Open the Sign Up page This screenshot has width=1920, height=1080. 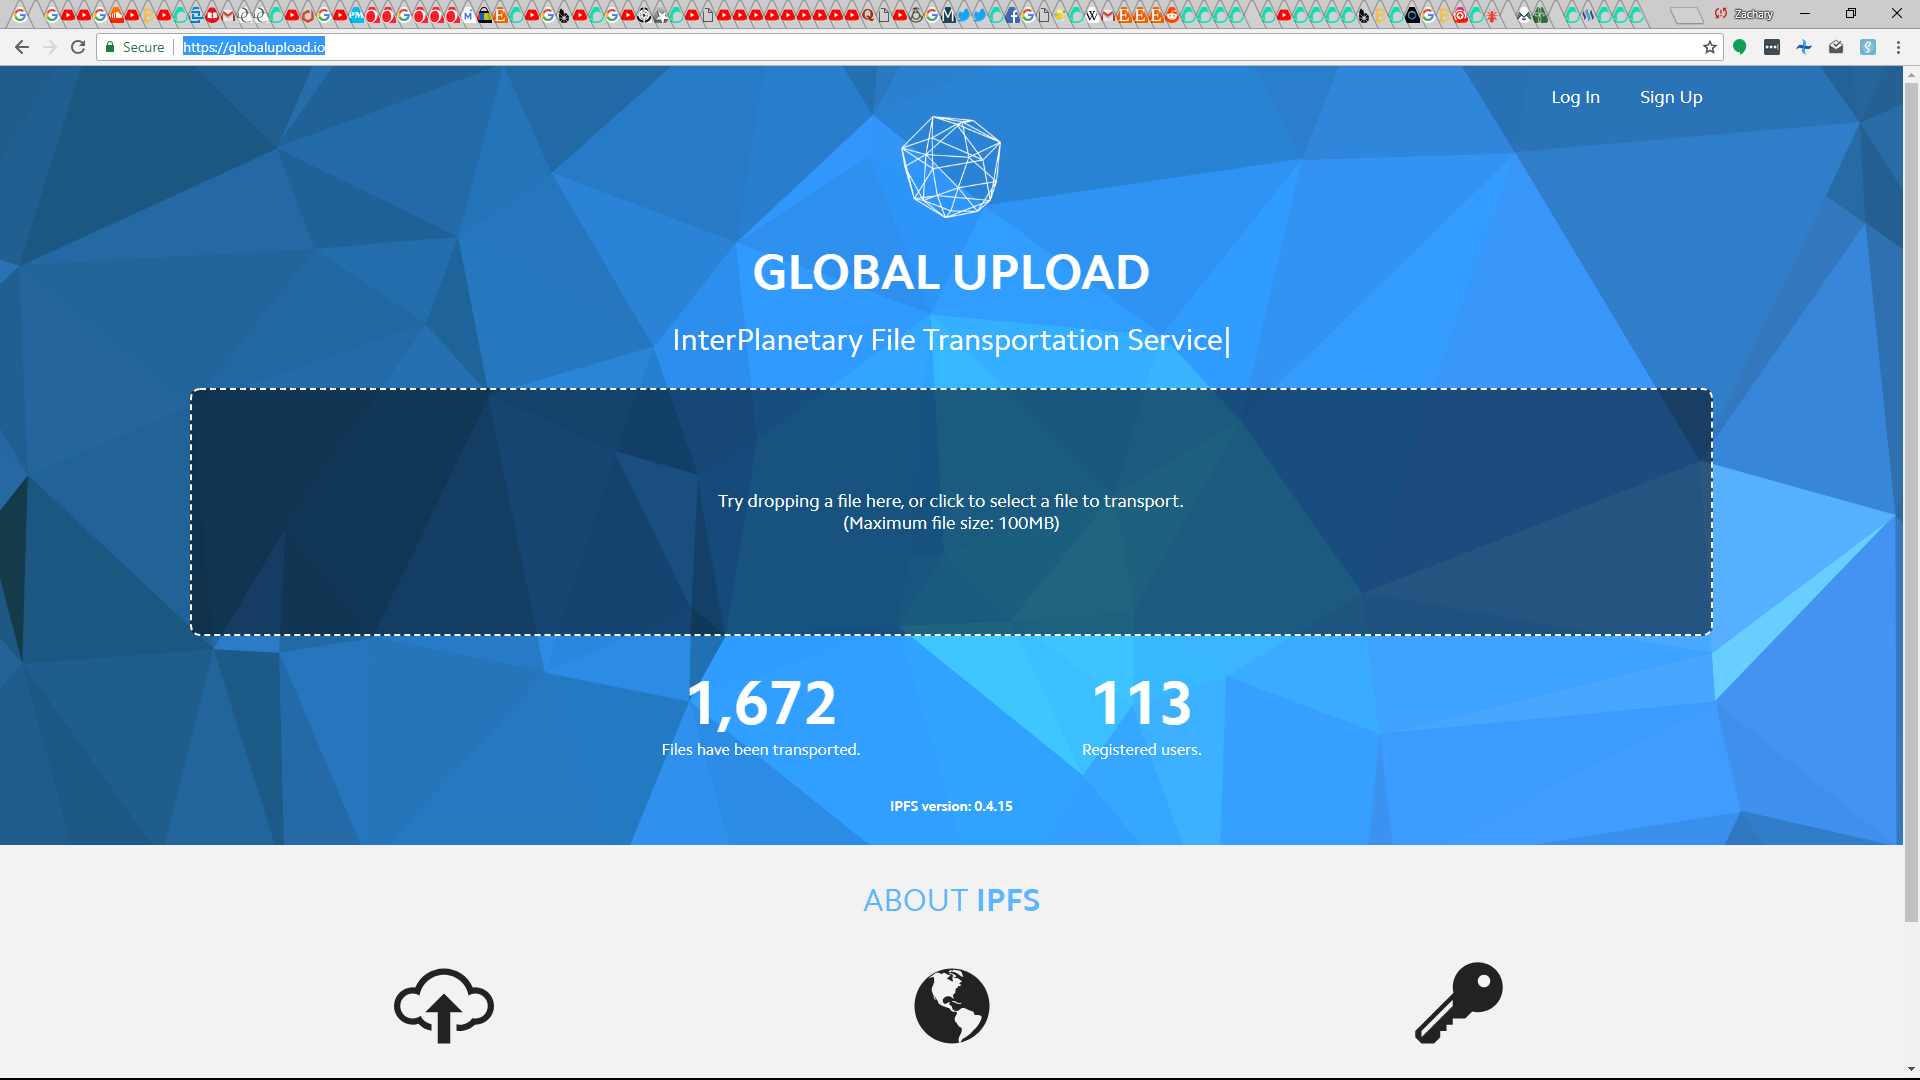point(1671,97)
